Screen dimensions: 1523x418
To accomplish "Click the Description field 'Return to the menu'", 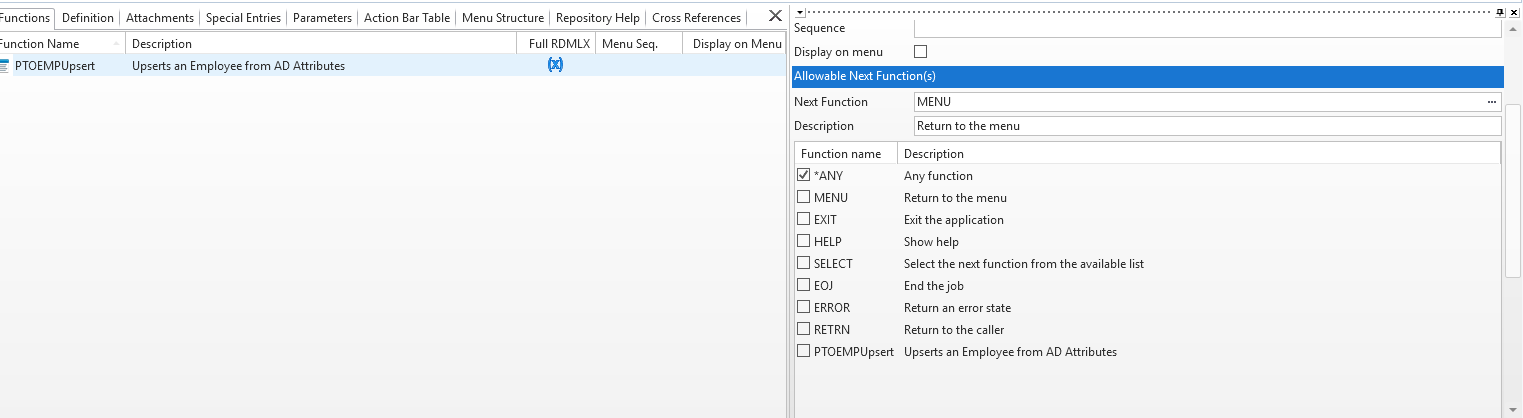I will pos(1207,126).
